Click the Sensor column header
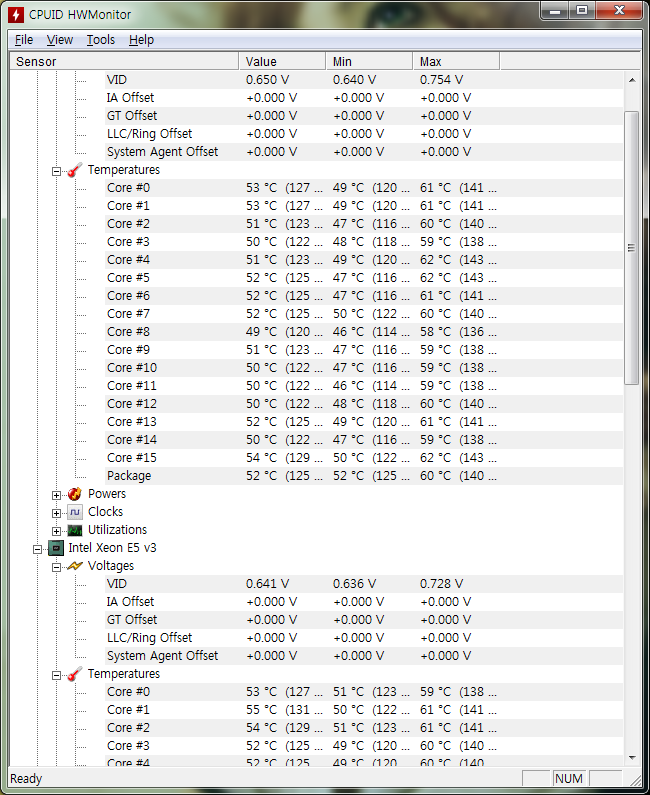This screenshot has width=650, height=795. tap(124, 61)
